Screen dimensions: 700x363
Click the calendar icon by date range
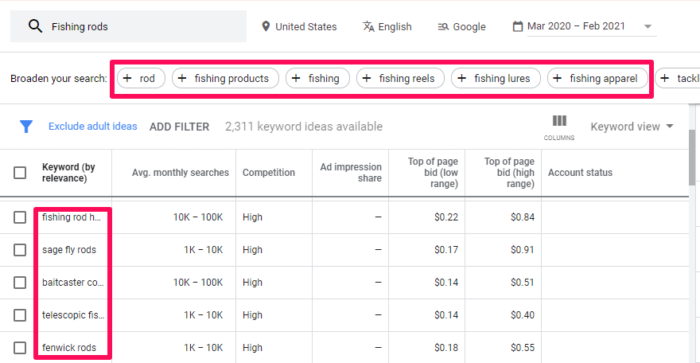click(517, 26)
